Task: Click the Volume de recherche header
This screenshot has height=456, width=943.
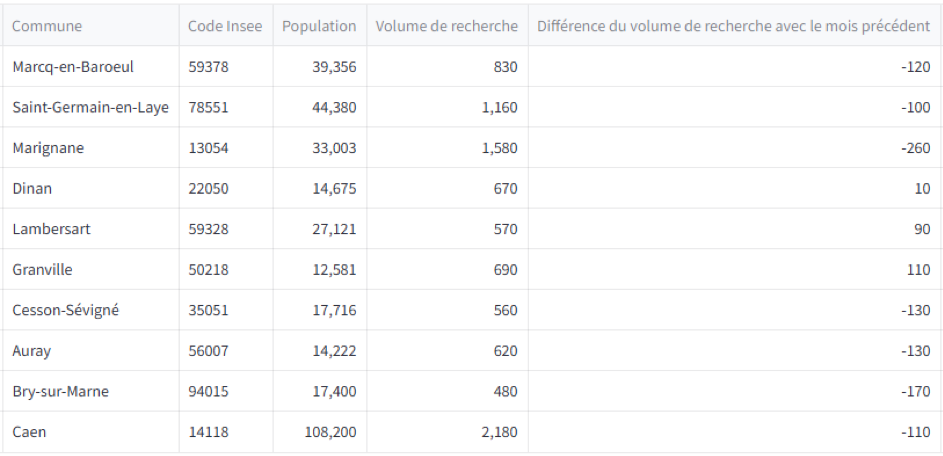Action: coord(447,26)
